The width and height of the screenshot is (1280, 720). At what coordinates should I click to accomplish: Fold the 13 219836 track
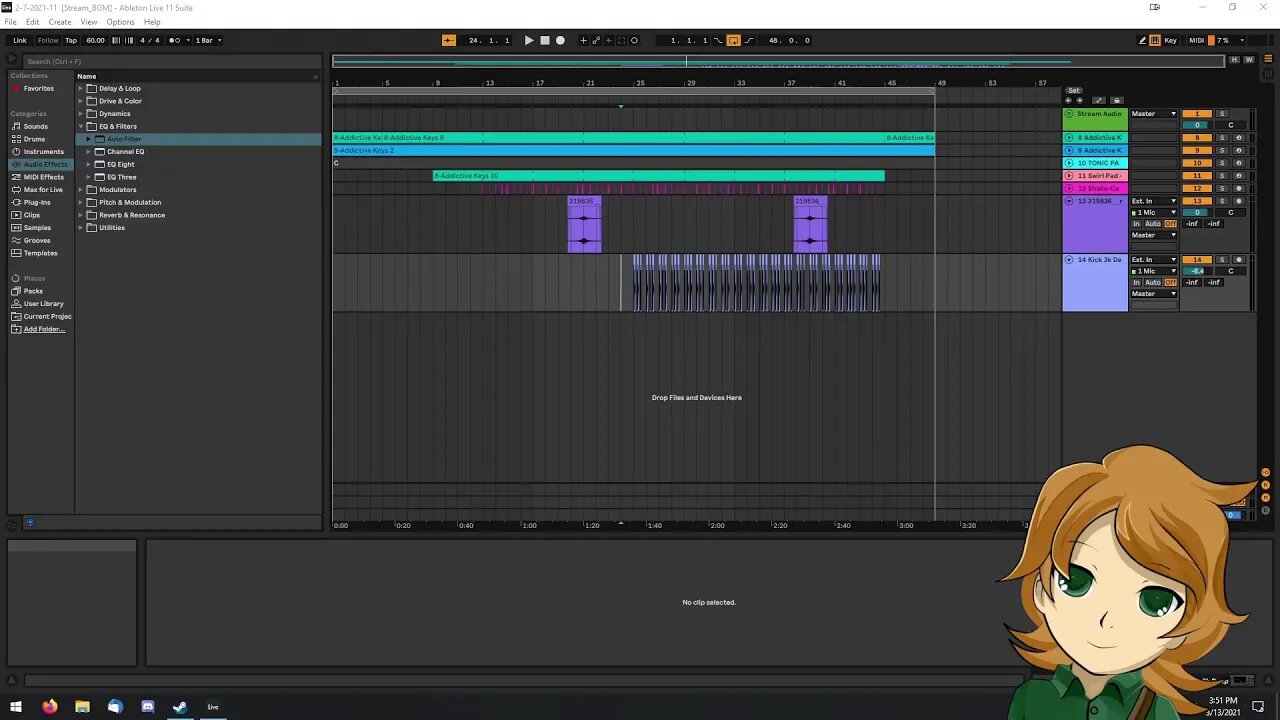[x=1069, y=201]
